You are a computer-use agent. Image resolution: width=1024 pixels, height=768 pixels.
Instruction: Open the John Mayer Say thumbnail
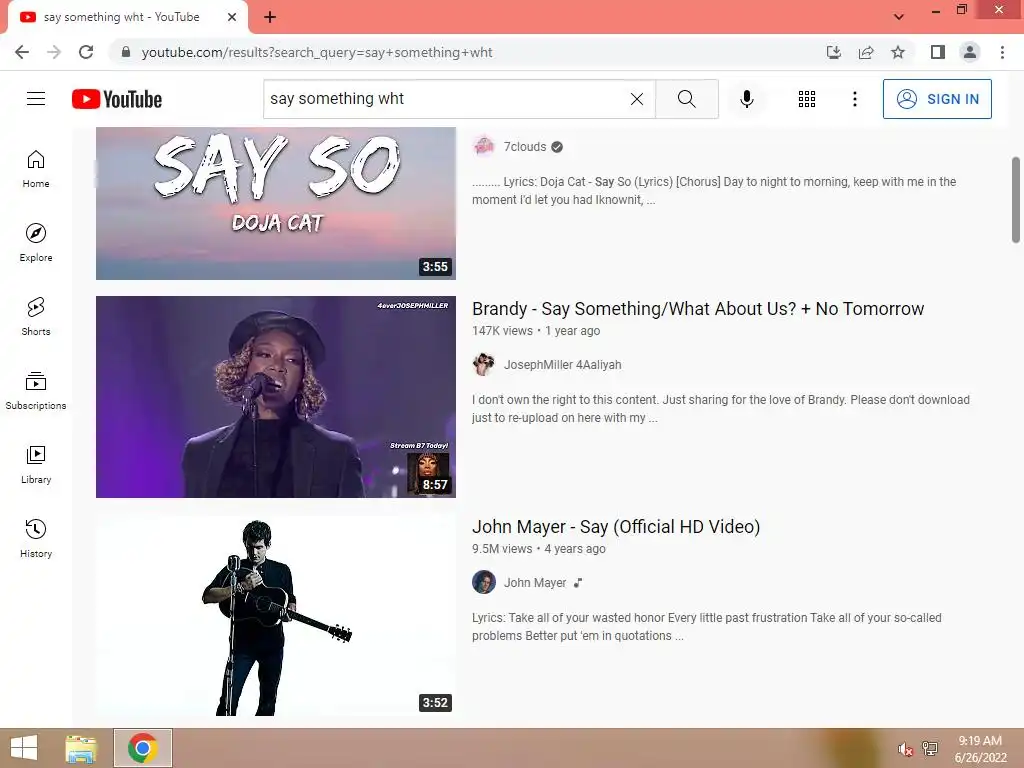tap(276, 615)
